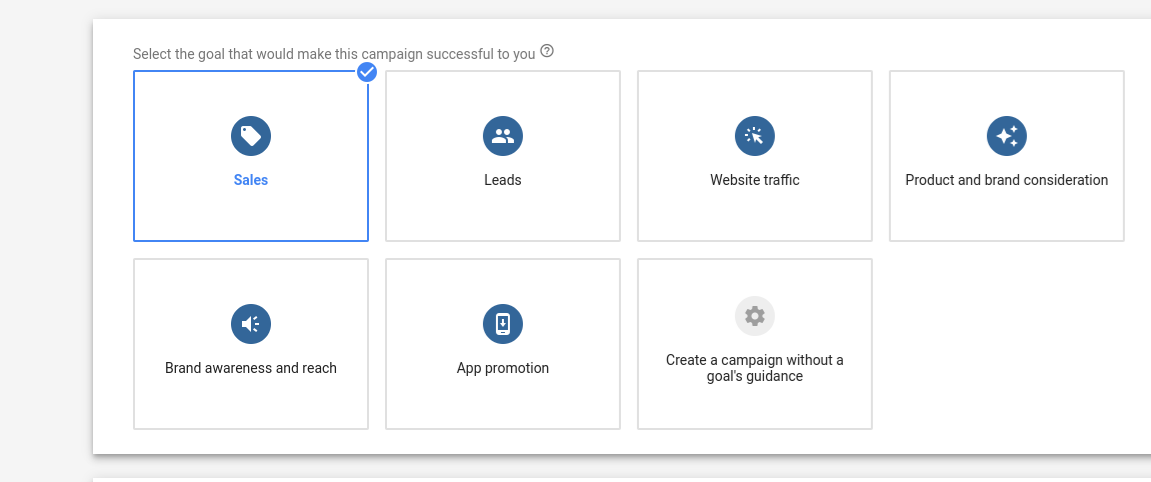Click empty slot beside the no-goal card
This screenshot has height=482, width=1151.
click(1006, 343)
